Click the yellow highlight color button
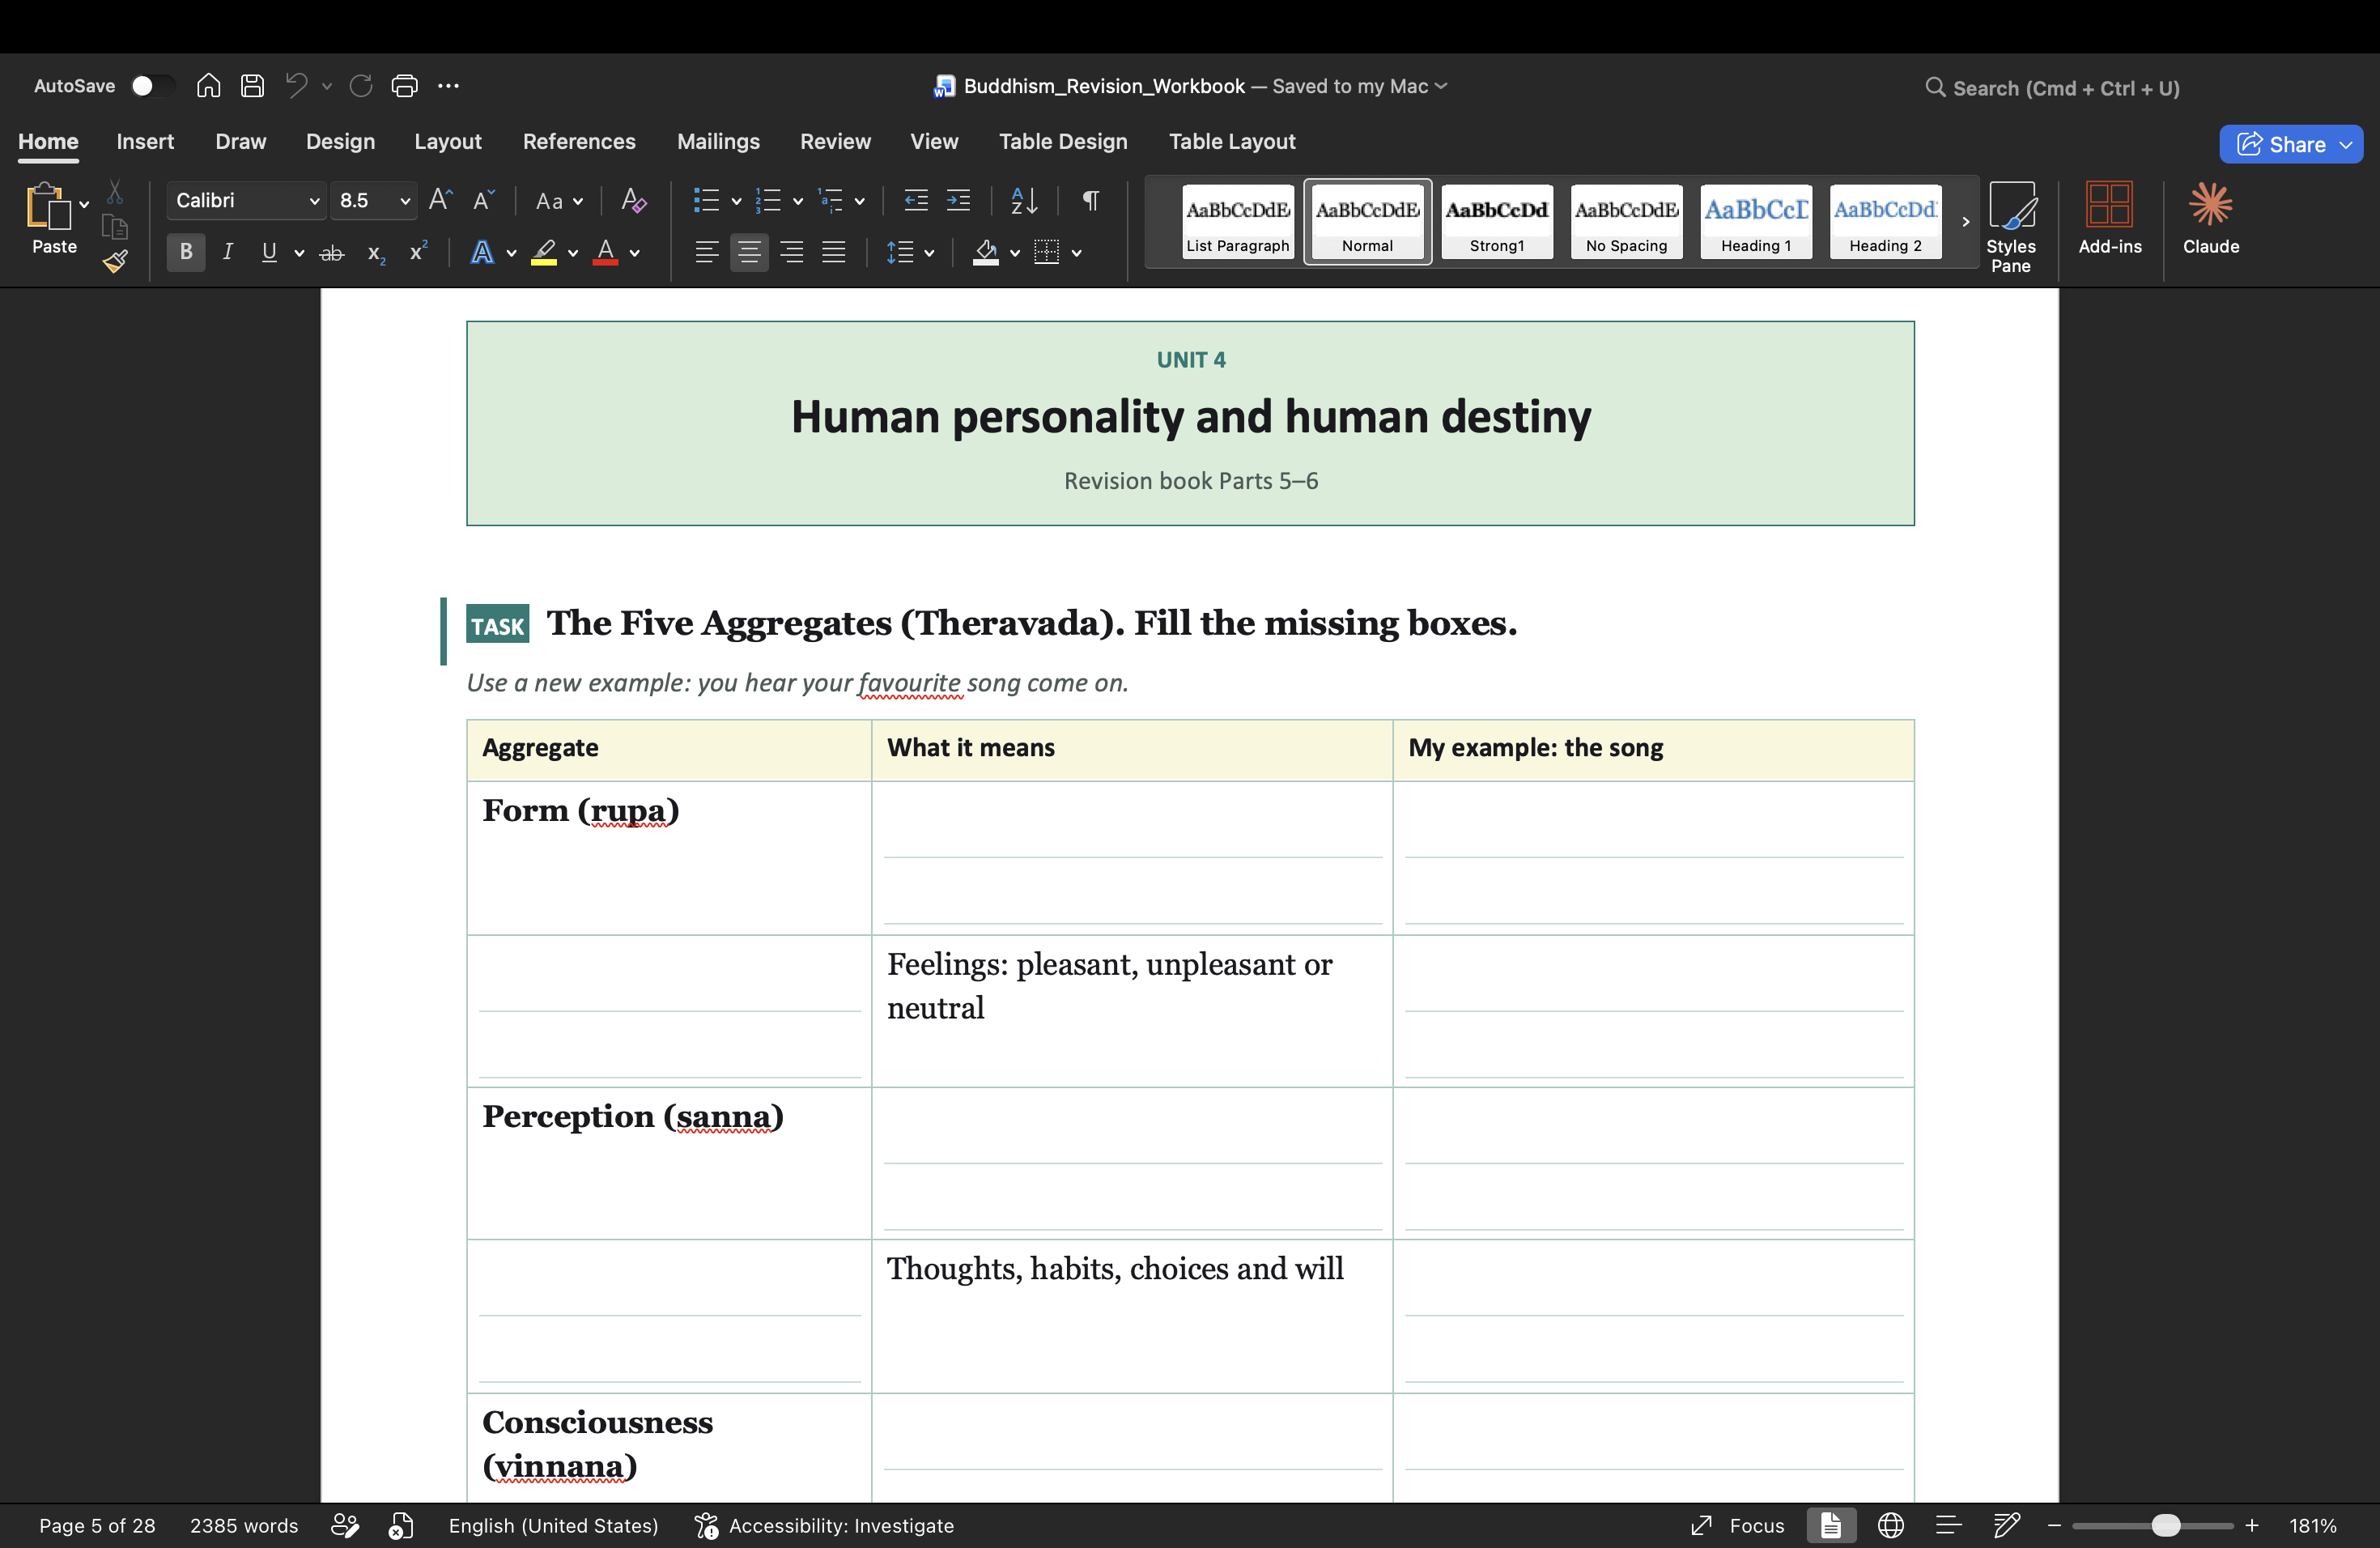The height and width of the screenshot is (1548, 2380). [x=543, y=253]
